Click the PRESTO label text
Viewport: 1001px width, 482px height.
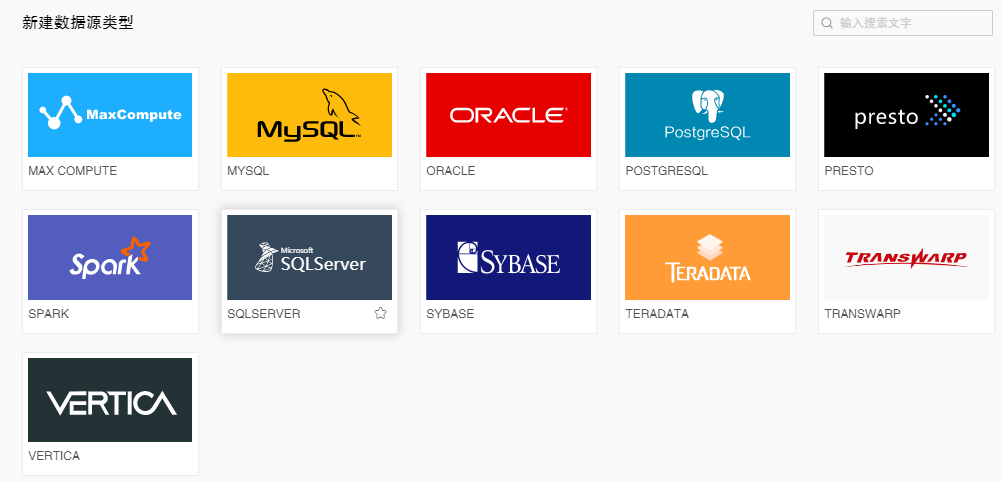(848, 171)
